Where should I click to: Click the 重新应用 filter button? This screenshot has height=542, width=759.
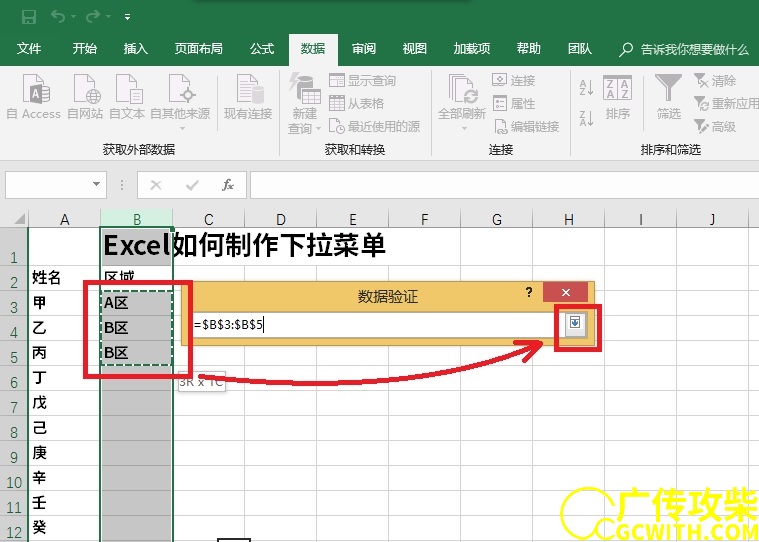click(726, 103)
